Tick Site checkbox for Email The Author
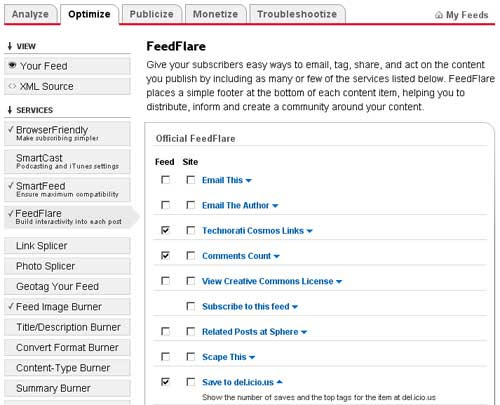This screenshot has height=405, width=500. 191,205
